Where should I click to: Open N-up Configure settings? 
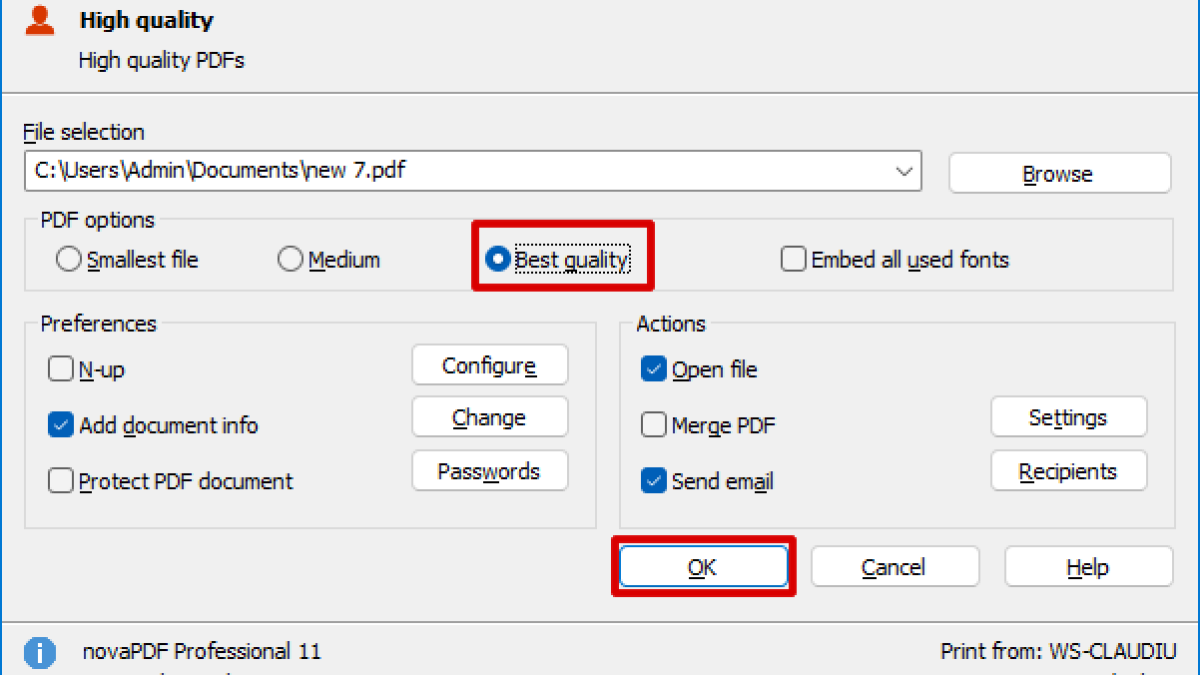pos(489,366)
